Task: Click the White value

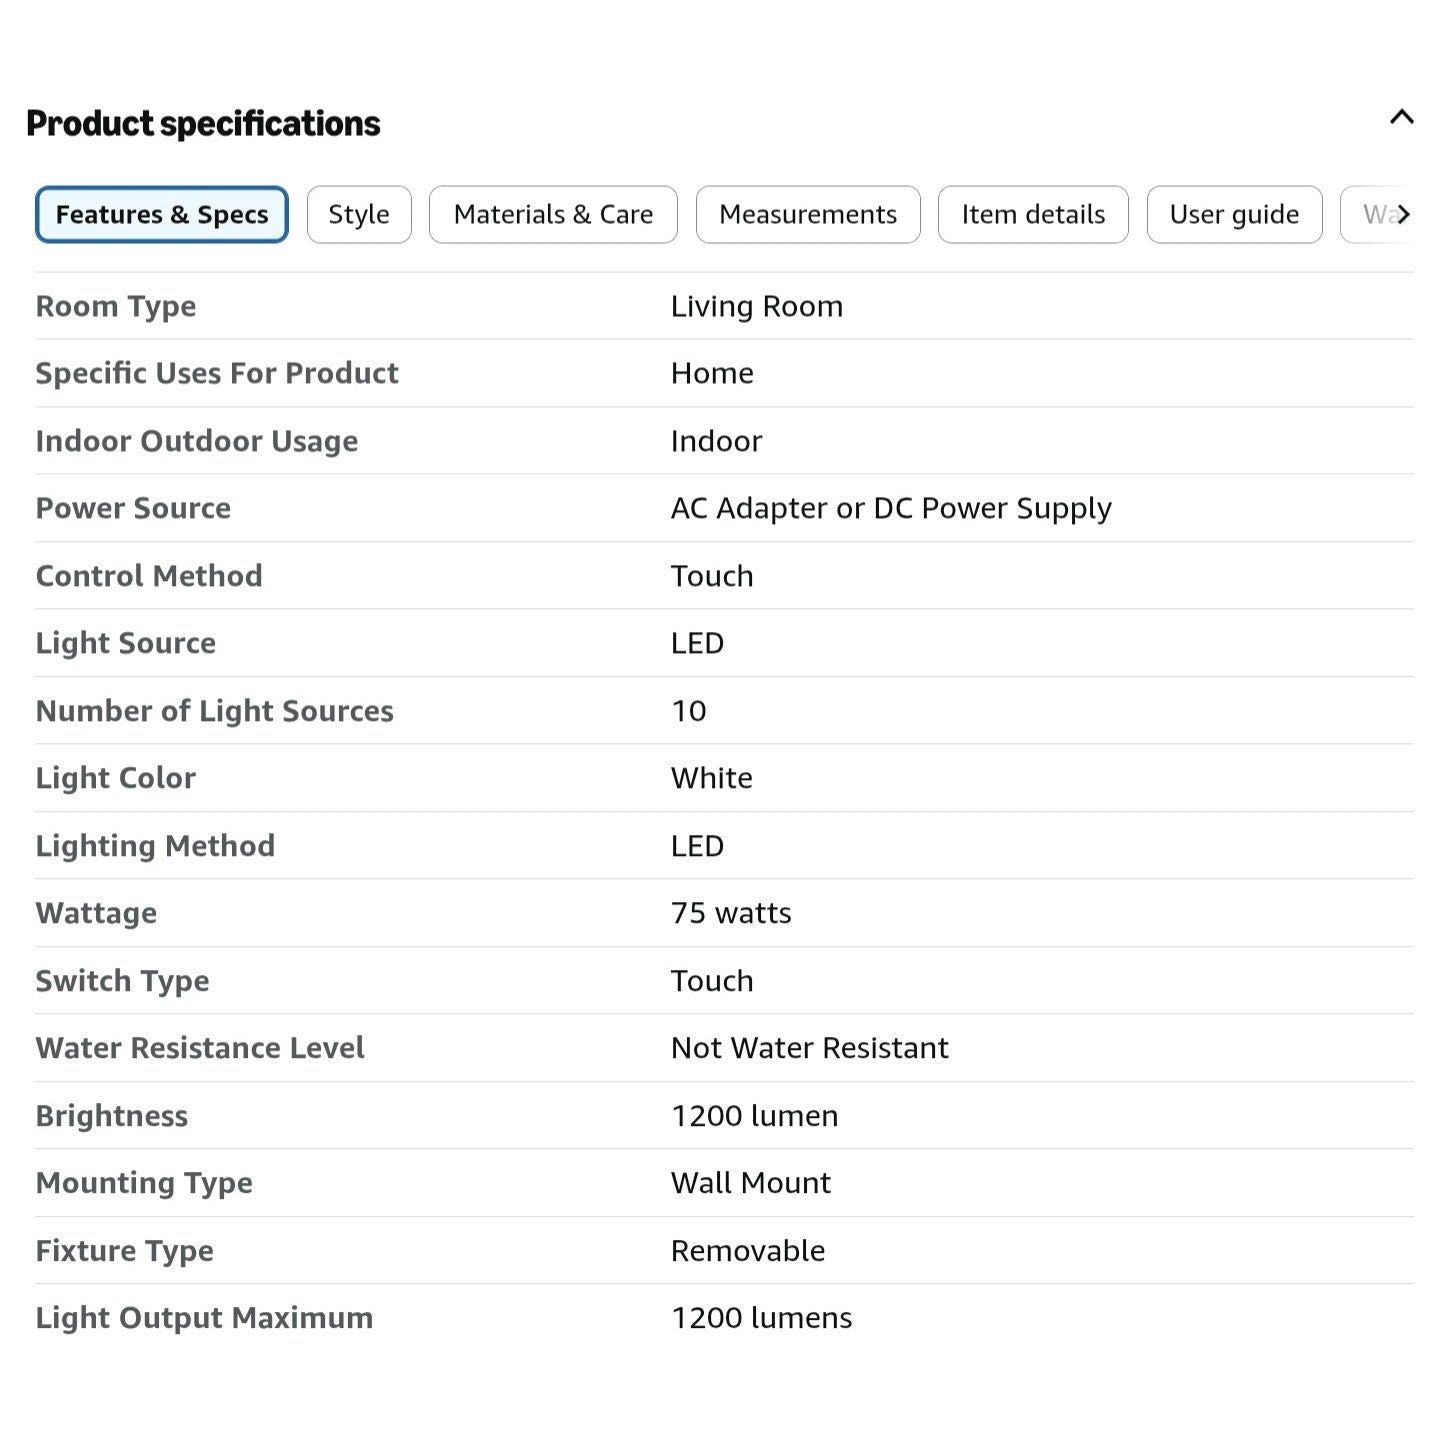Action: (x=712, y=778)
